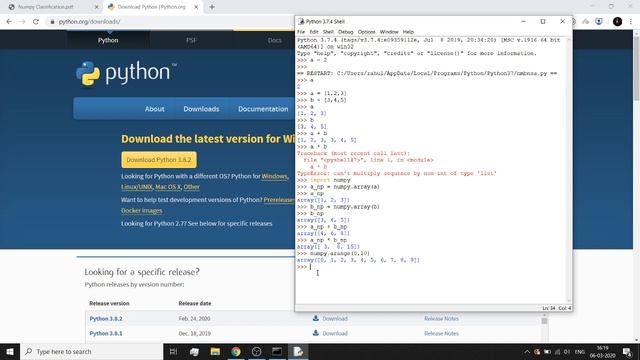Click the 'Ln: 34' status bar entry

(x=549, y=308)
